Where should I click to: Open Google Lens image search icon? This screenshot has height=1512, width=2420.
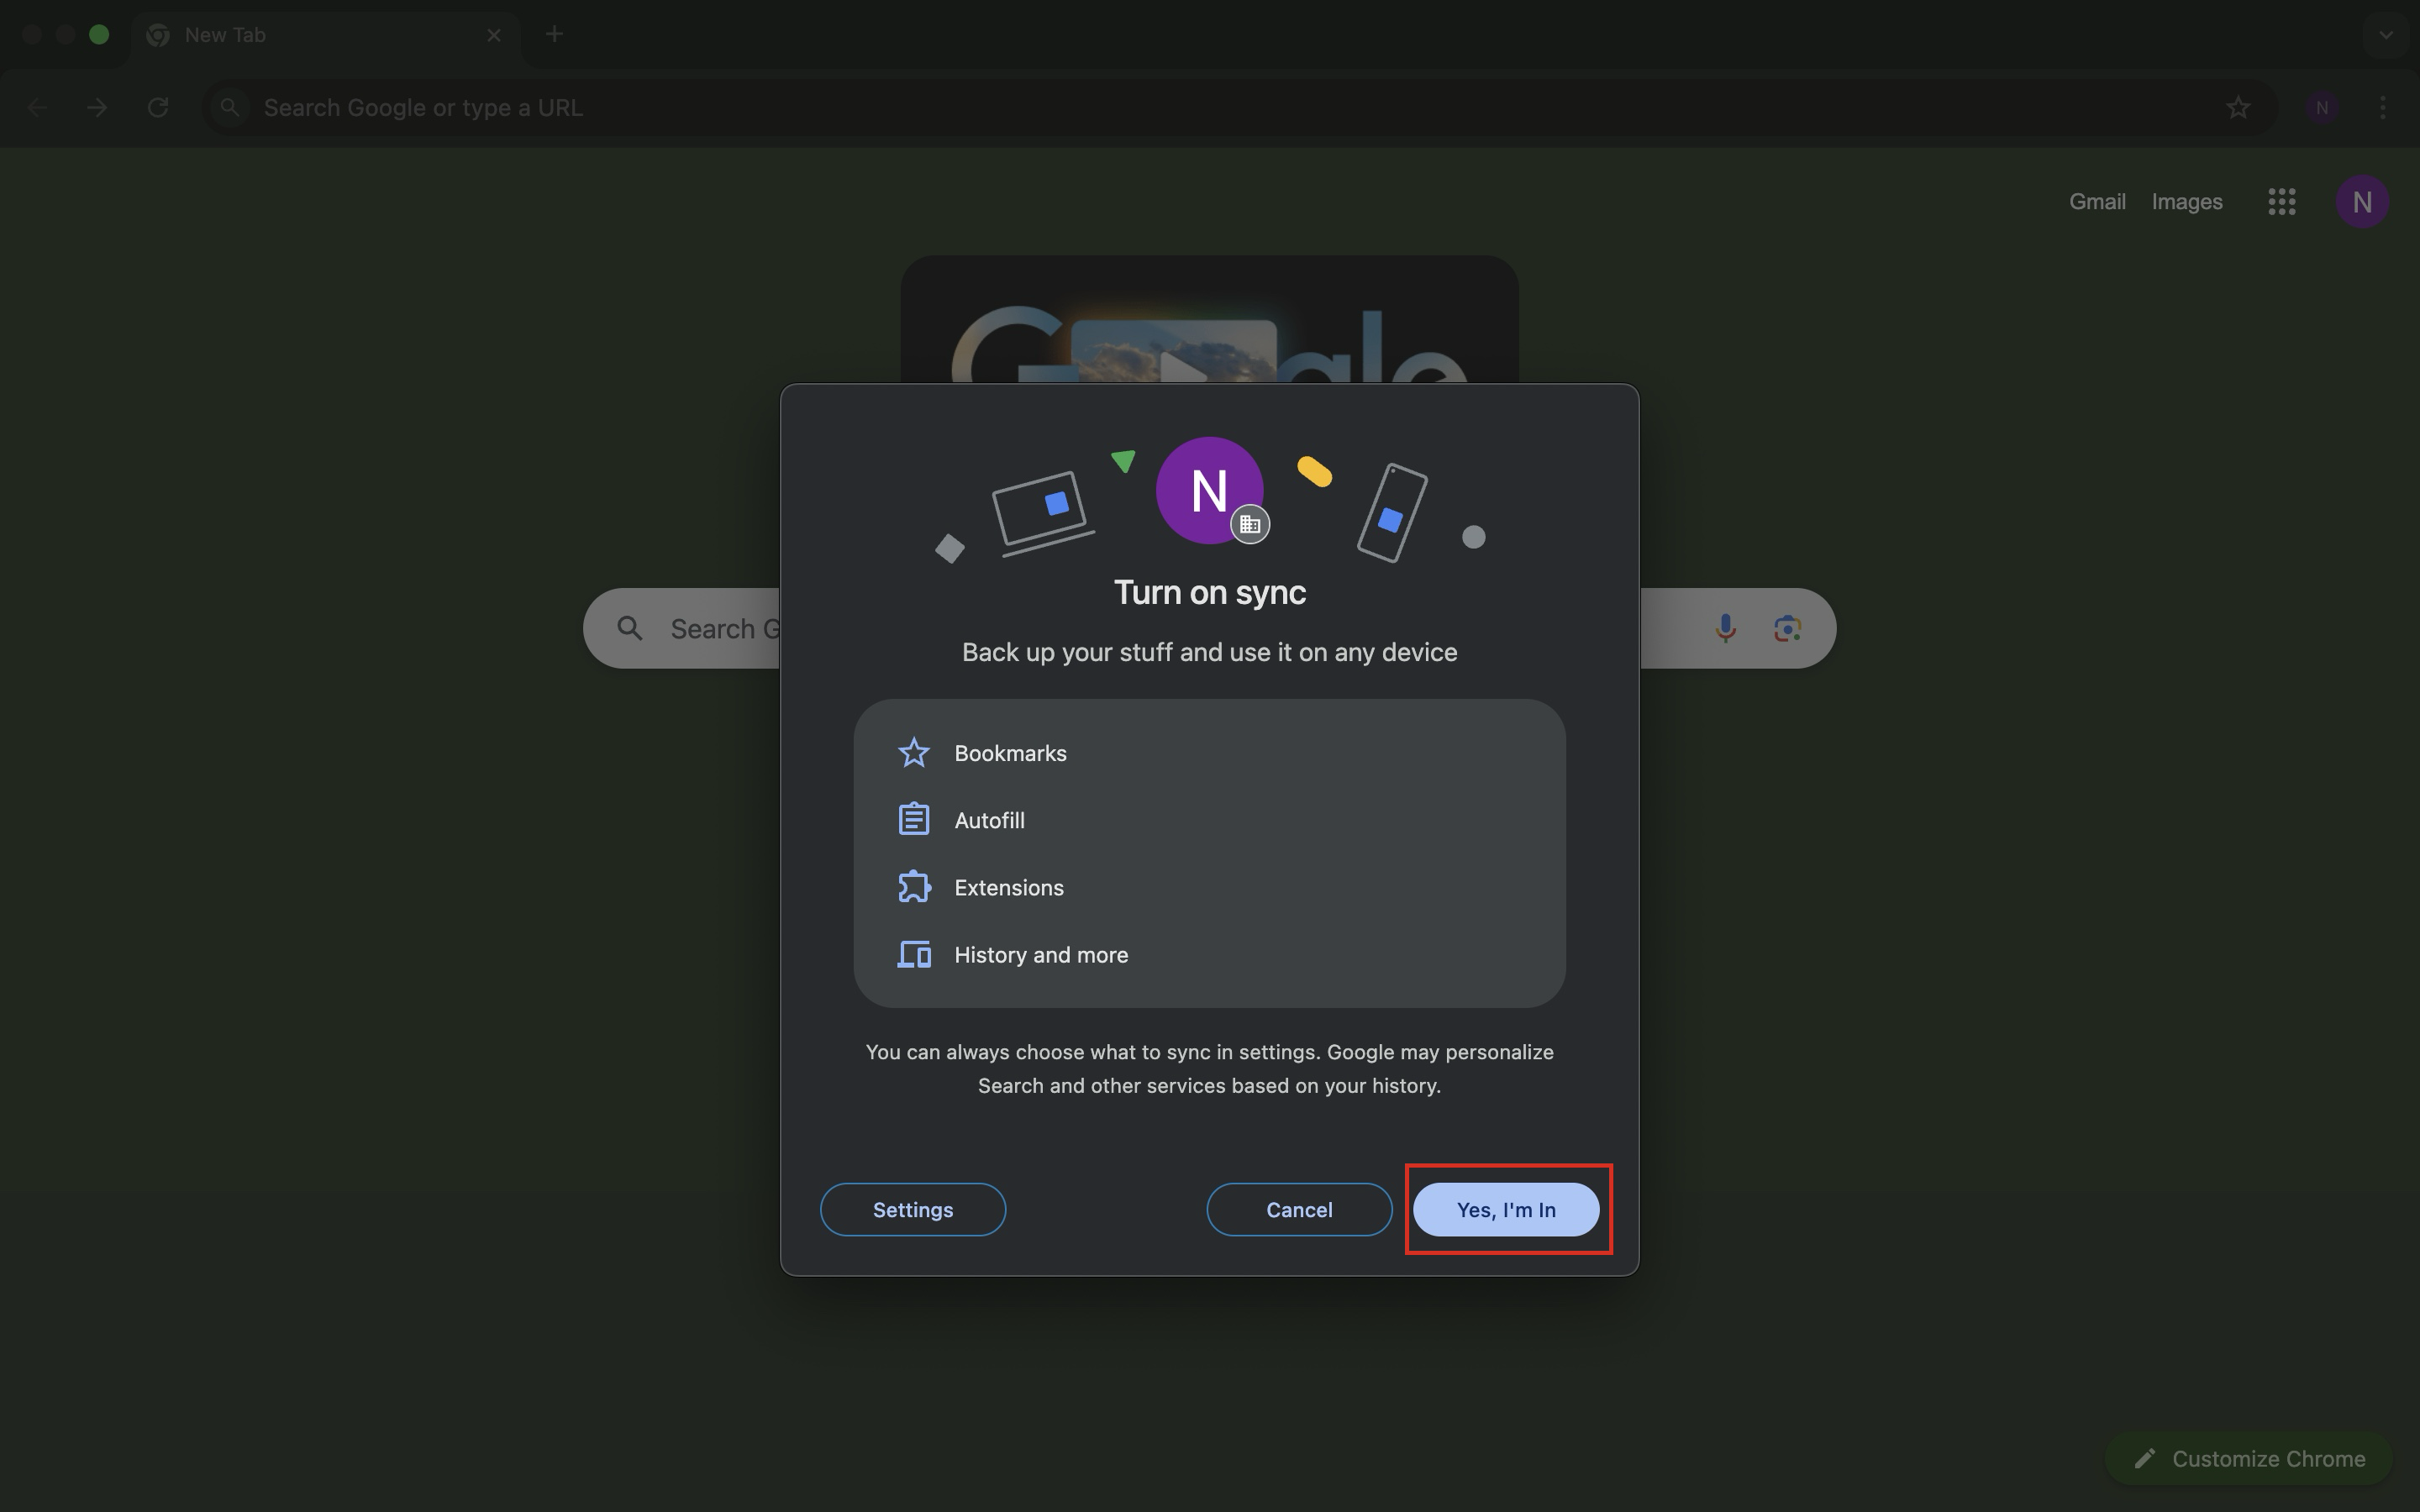point(1787,628)
